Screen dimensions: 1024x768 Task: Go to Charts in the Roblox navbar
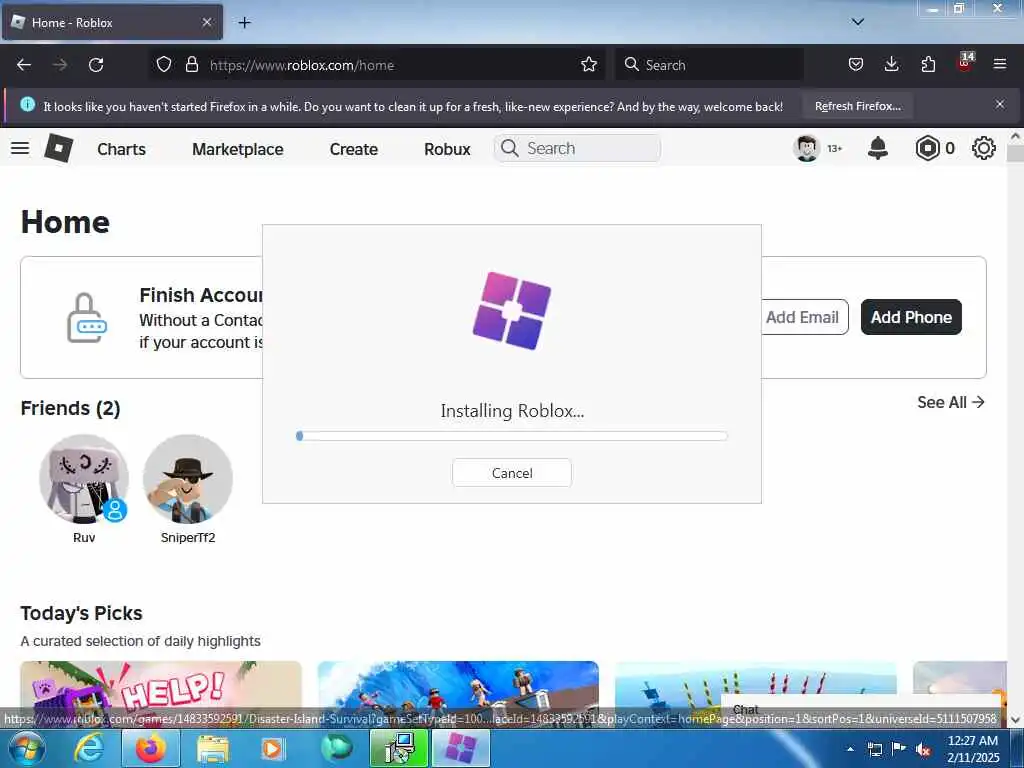tap(121, 149)
